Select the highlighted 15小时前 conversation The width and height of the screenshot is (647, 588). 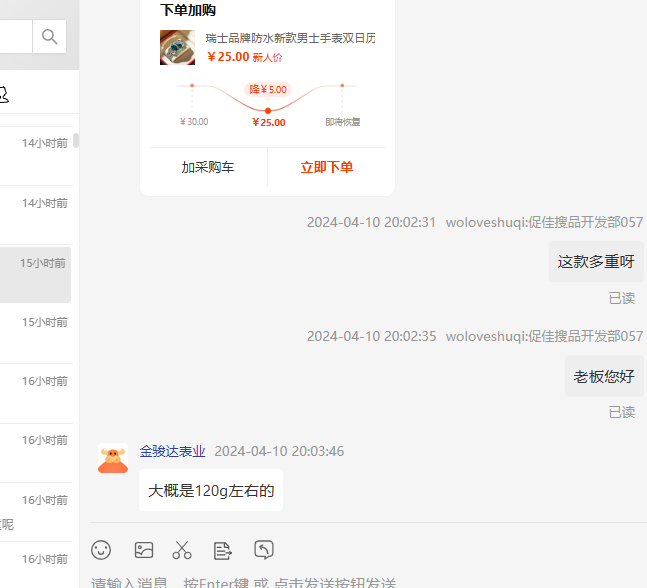click(35, 274)
